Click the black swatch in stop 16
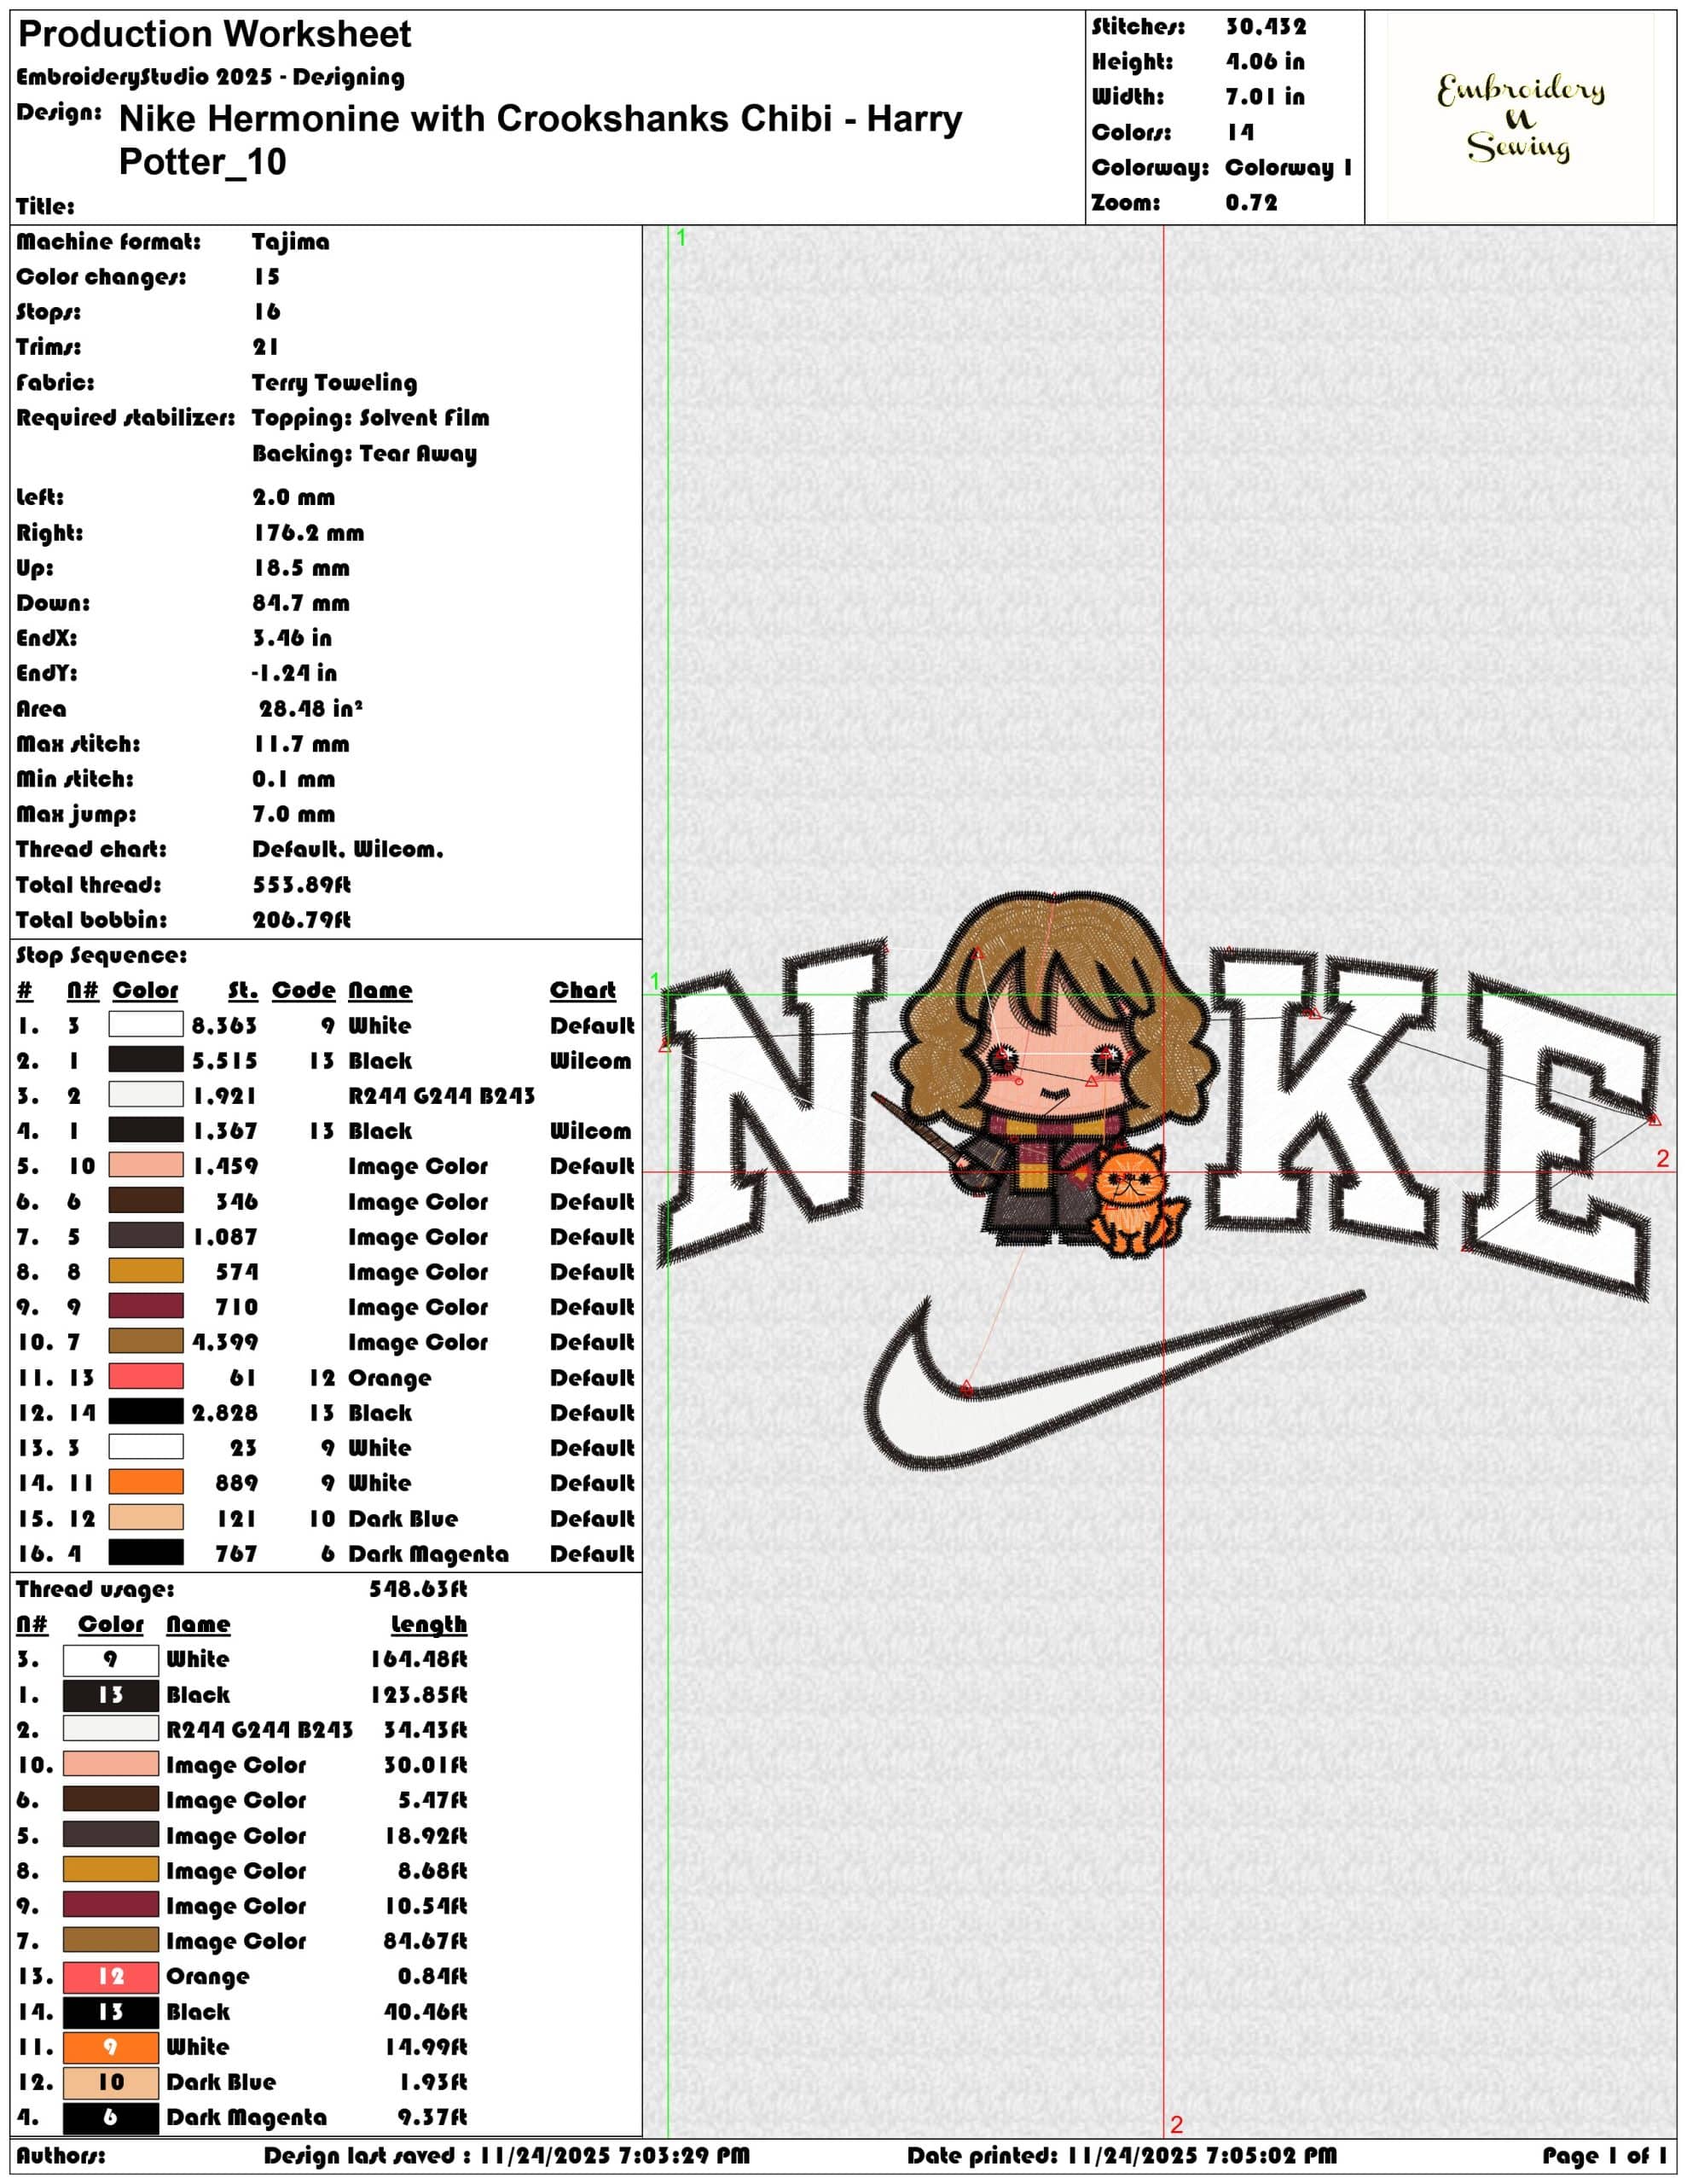 point(146,1552)
